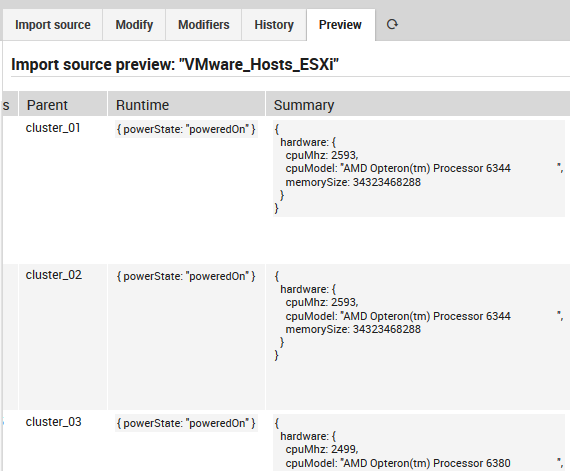The width and height of the screenshot is (570, 471).
Task: Click powerState value in cluster_03 row
Action: coord(186,423)
